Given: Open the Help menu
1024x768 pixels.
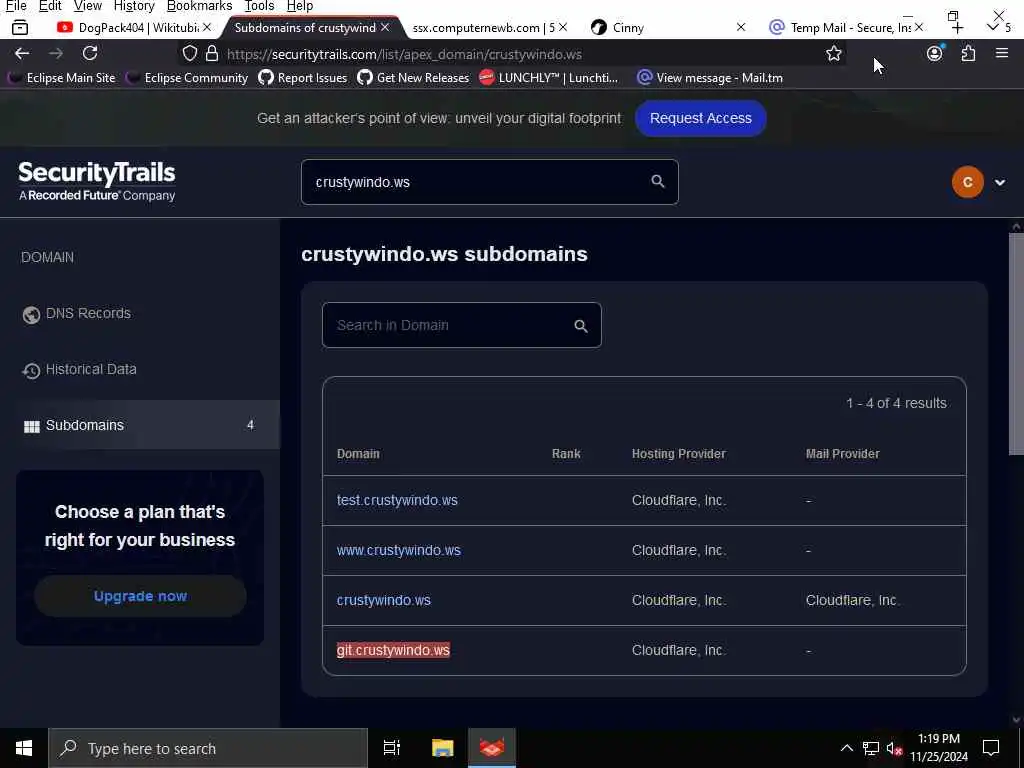Looking at the screenshot, I should 300,6.
